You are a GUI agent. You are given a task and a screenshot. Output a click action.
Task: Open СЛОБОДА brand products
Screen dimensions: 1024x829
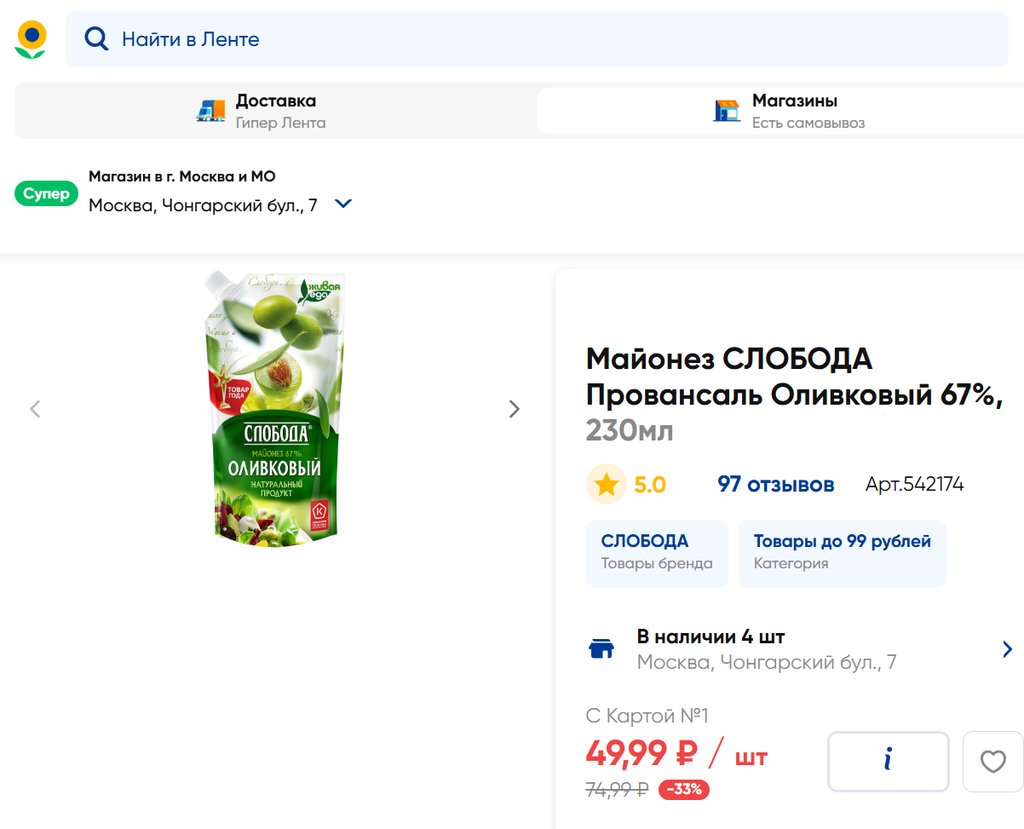click(x=656, y=552)
